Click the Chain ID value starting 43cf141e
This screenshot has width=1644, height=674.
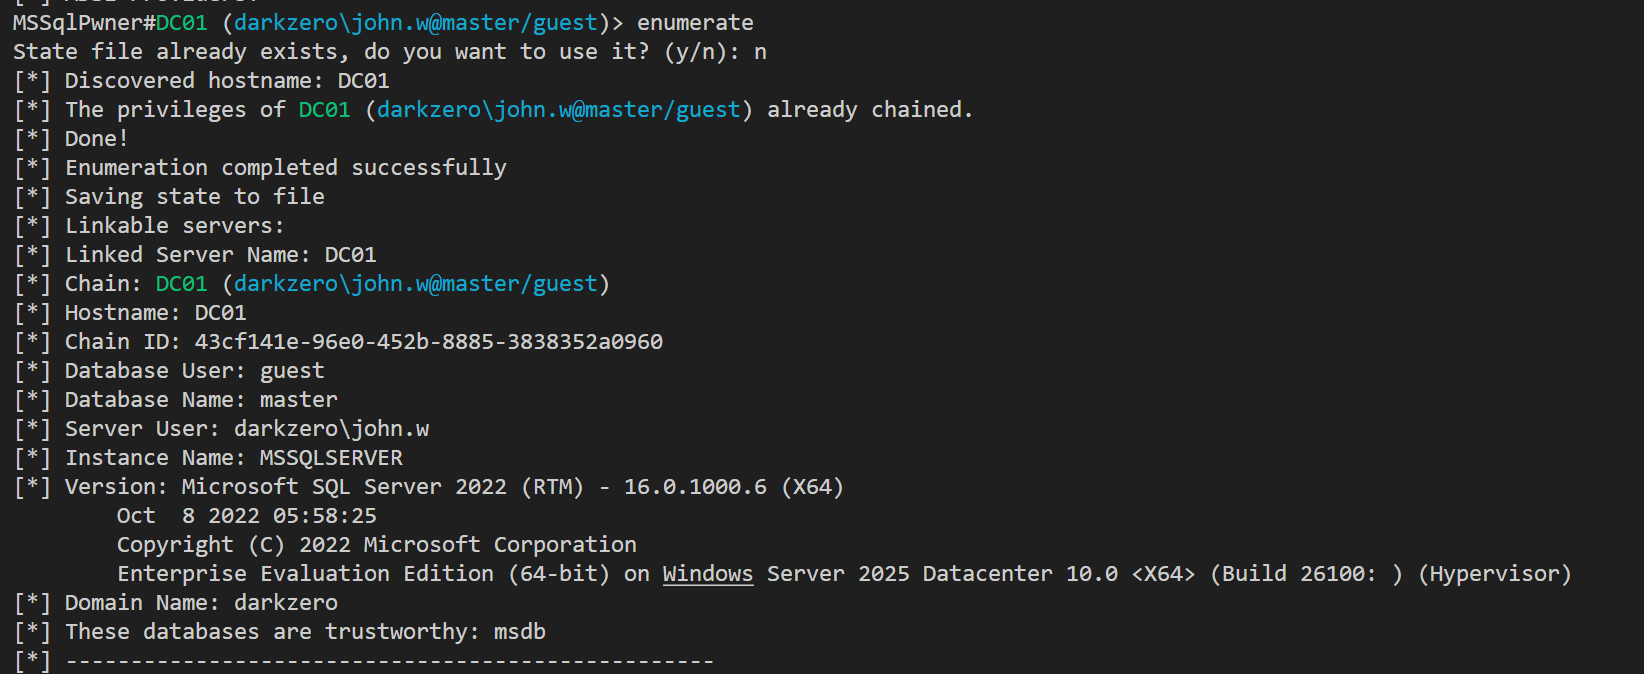(428, 342)
